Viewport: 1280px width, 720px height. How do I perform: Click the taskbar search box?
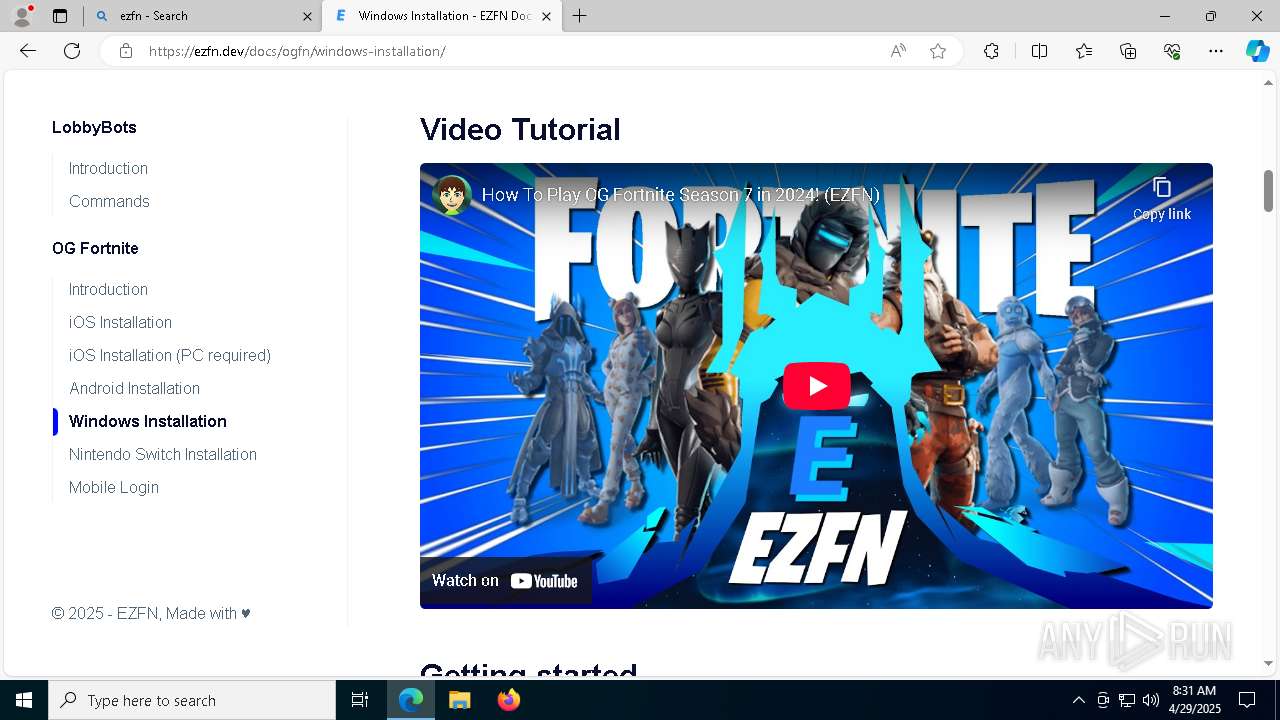point(192,700)
